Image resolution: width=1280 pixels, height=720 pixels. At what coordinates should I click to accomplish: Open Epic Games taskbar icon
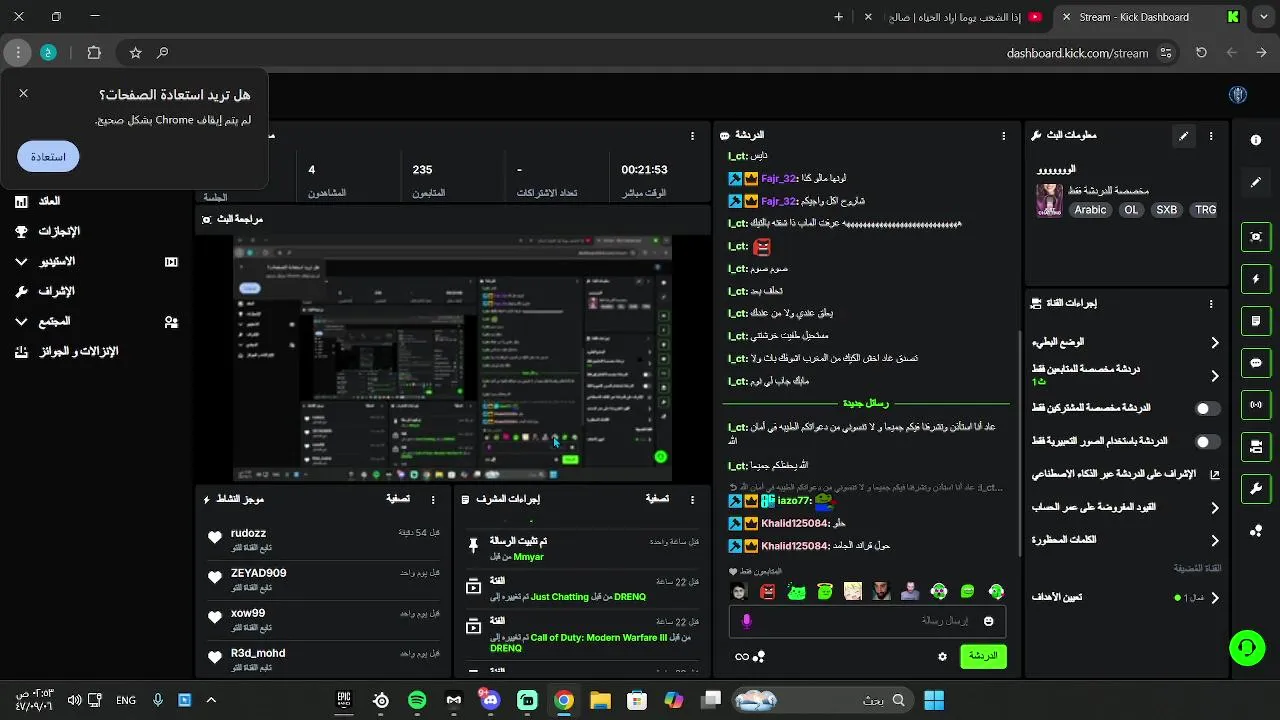pyautogui.click(x=344, y=700)
